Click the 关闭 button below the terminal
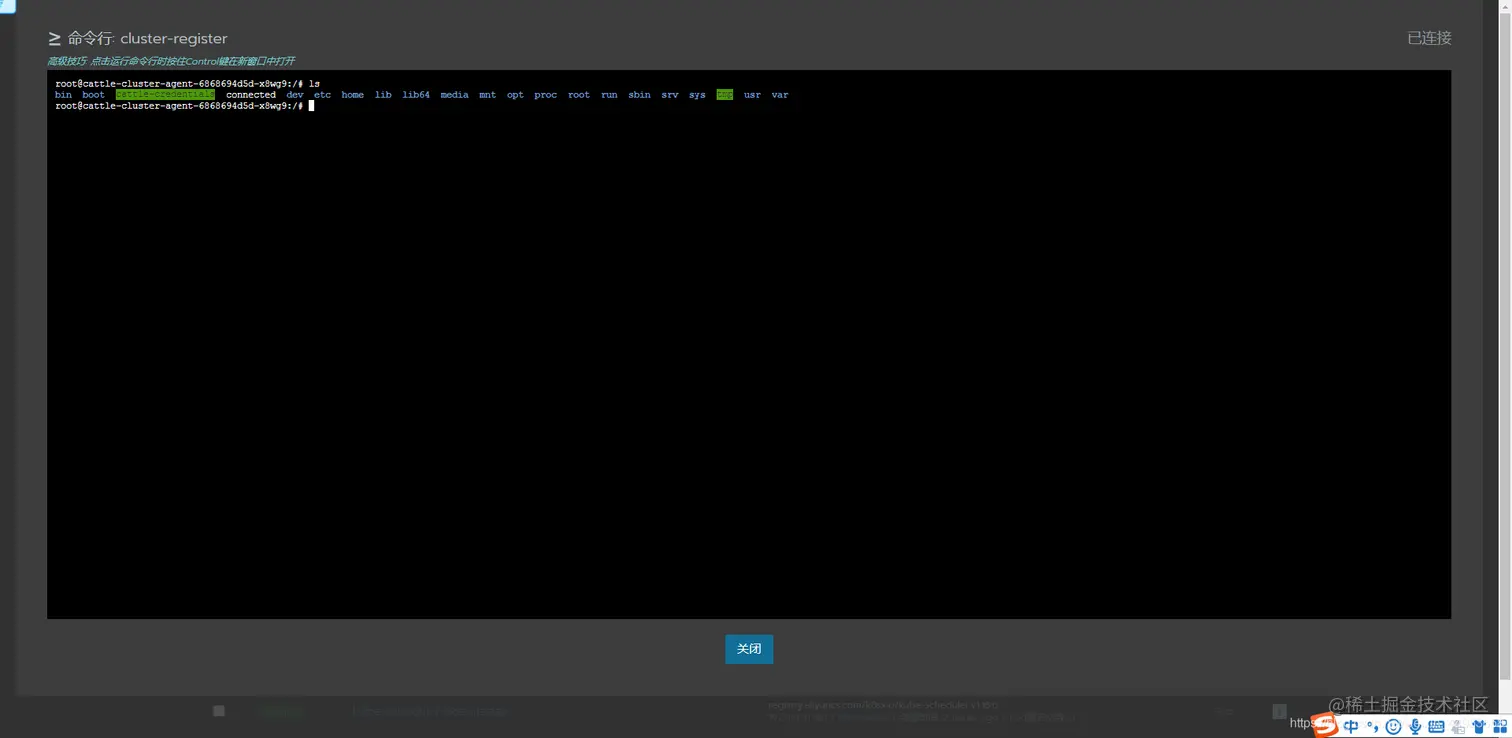The height and width of the screenshot is (738, 1512). (749, 649)
